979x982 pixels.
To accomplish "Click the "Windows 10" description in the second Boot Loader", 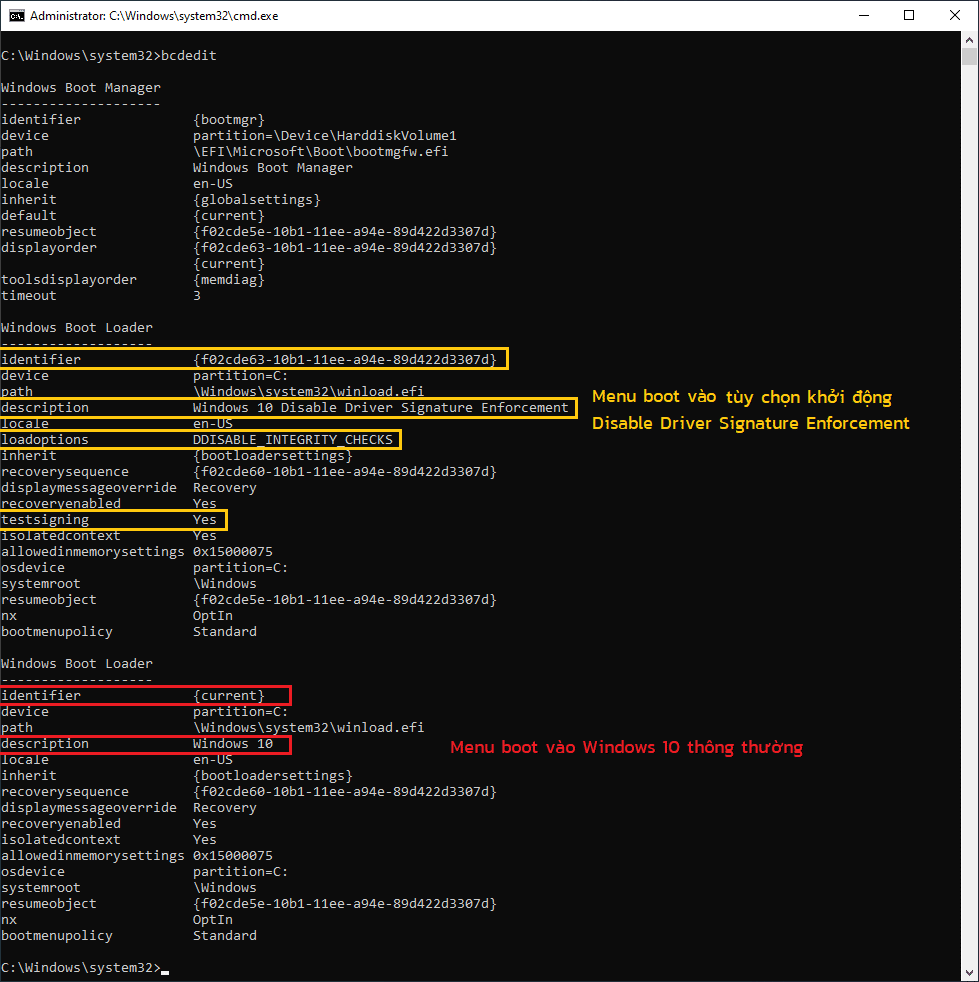I will (233, 743).
